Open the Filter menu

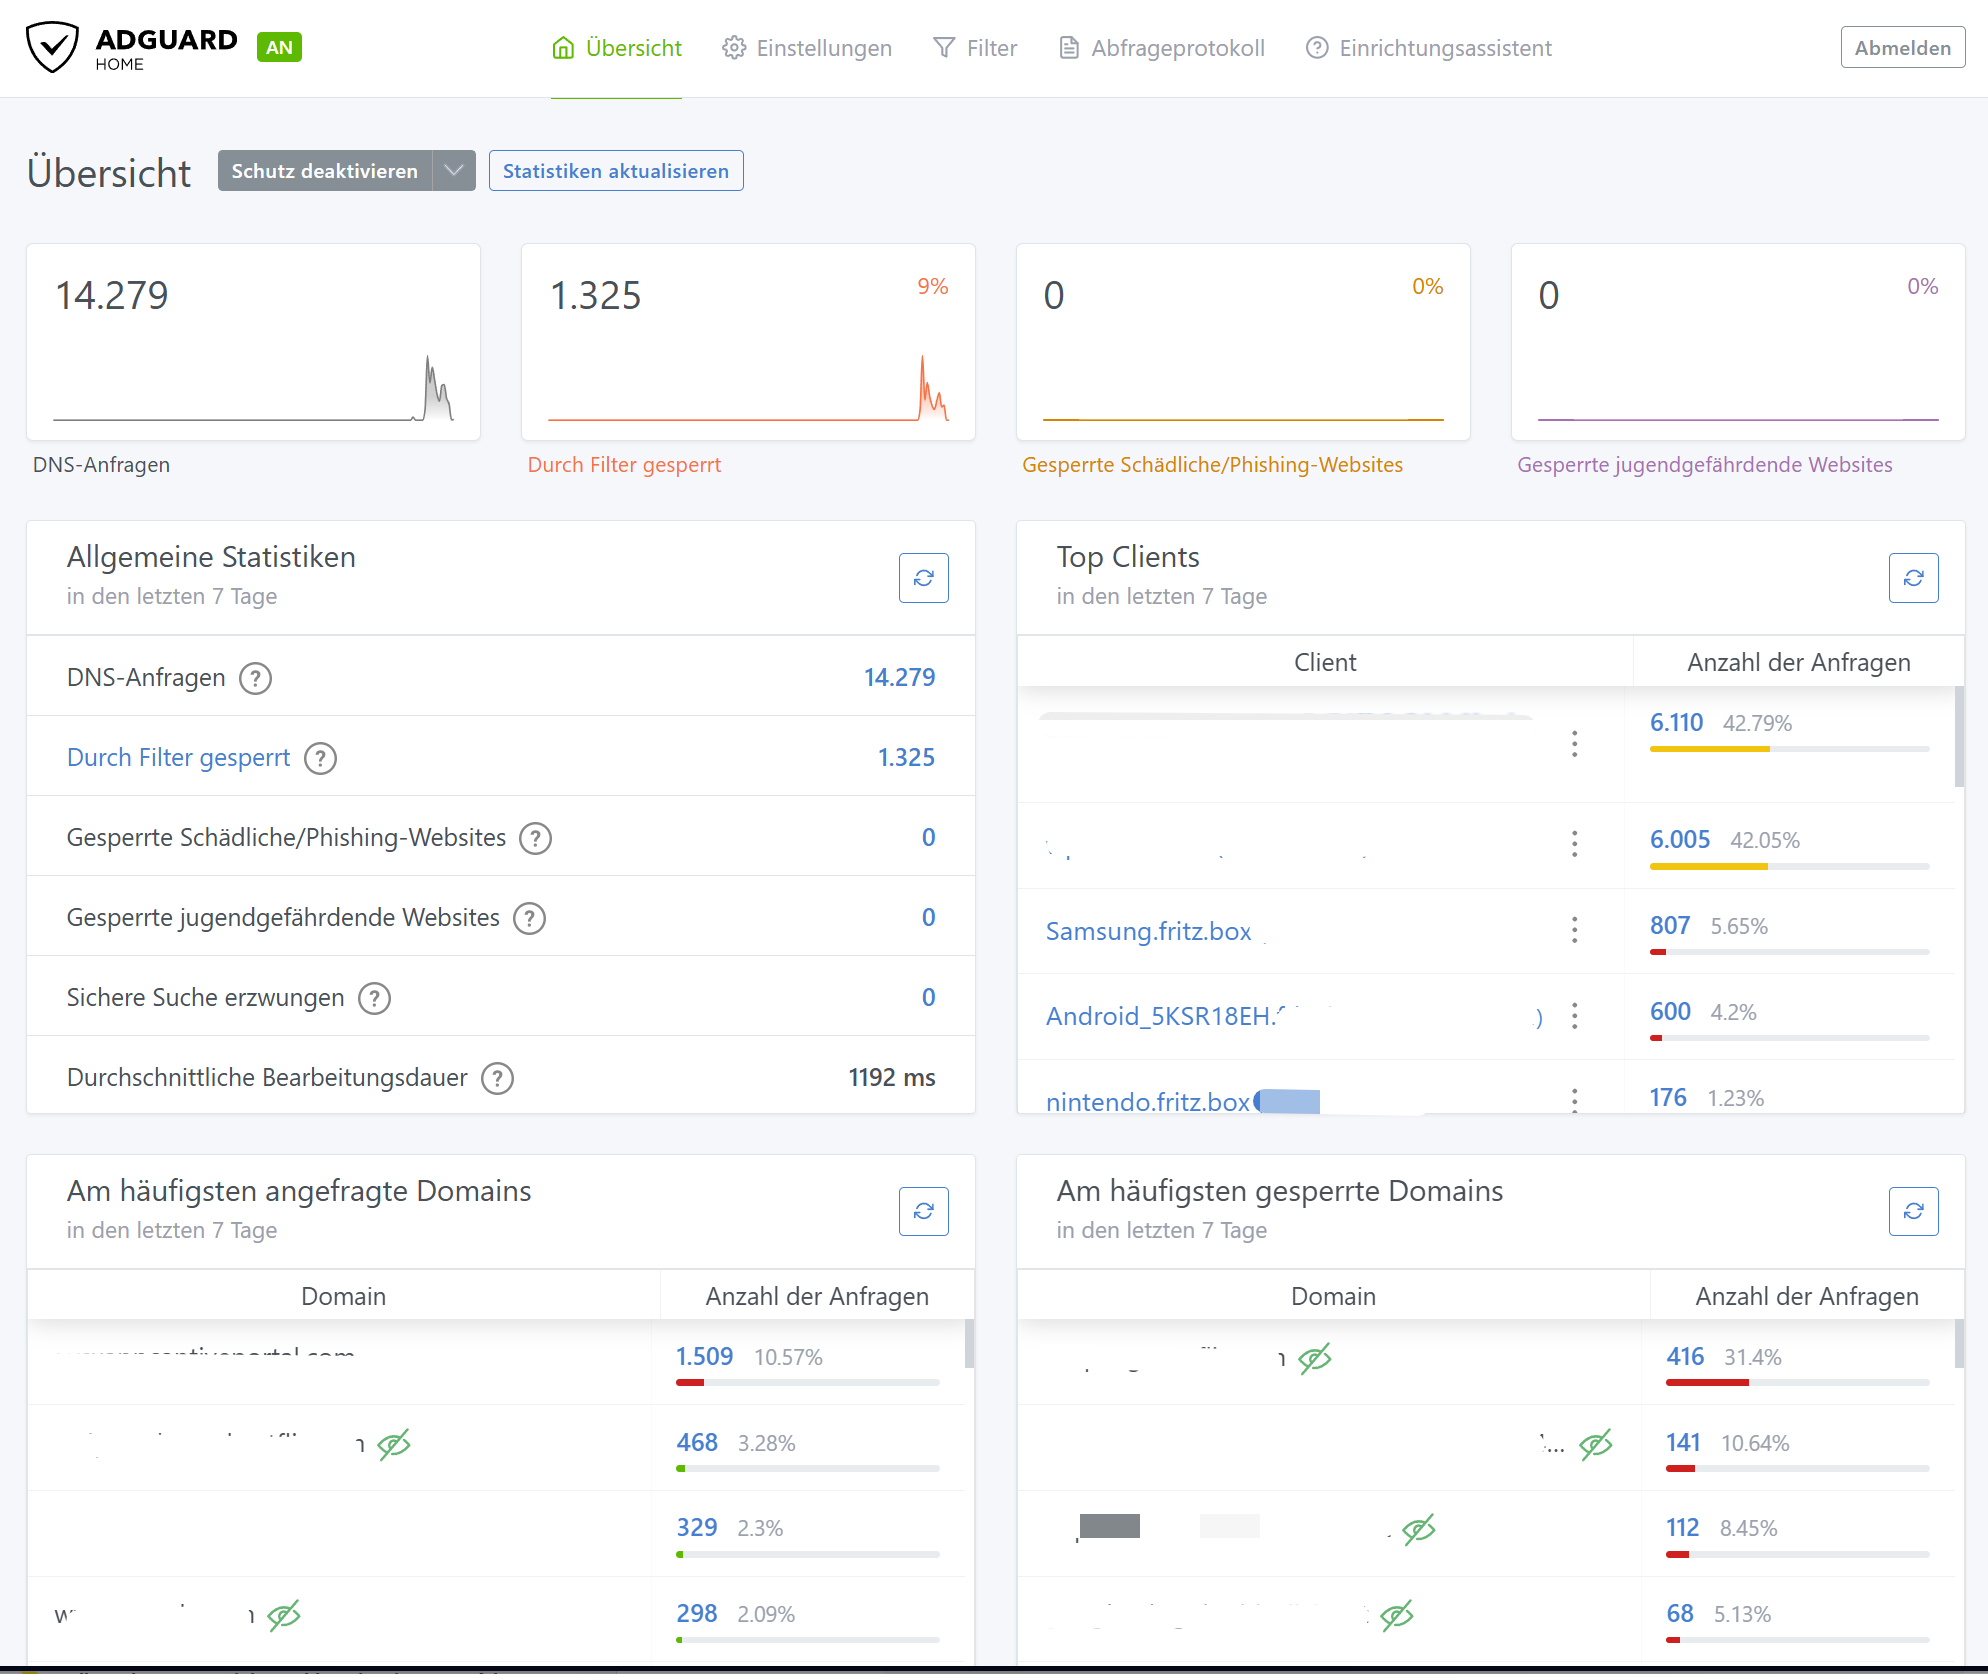(x=975, y=48)
